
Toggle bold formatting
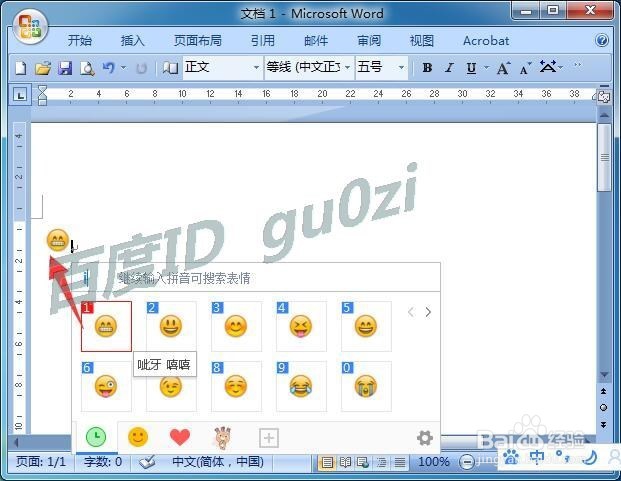(x=427, y=68)
